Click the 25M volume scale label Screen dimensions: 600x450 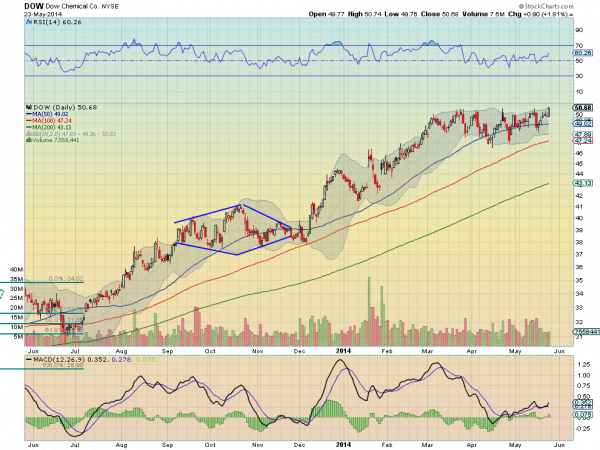17,298
